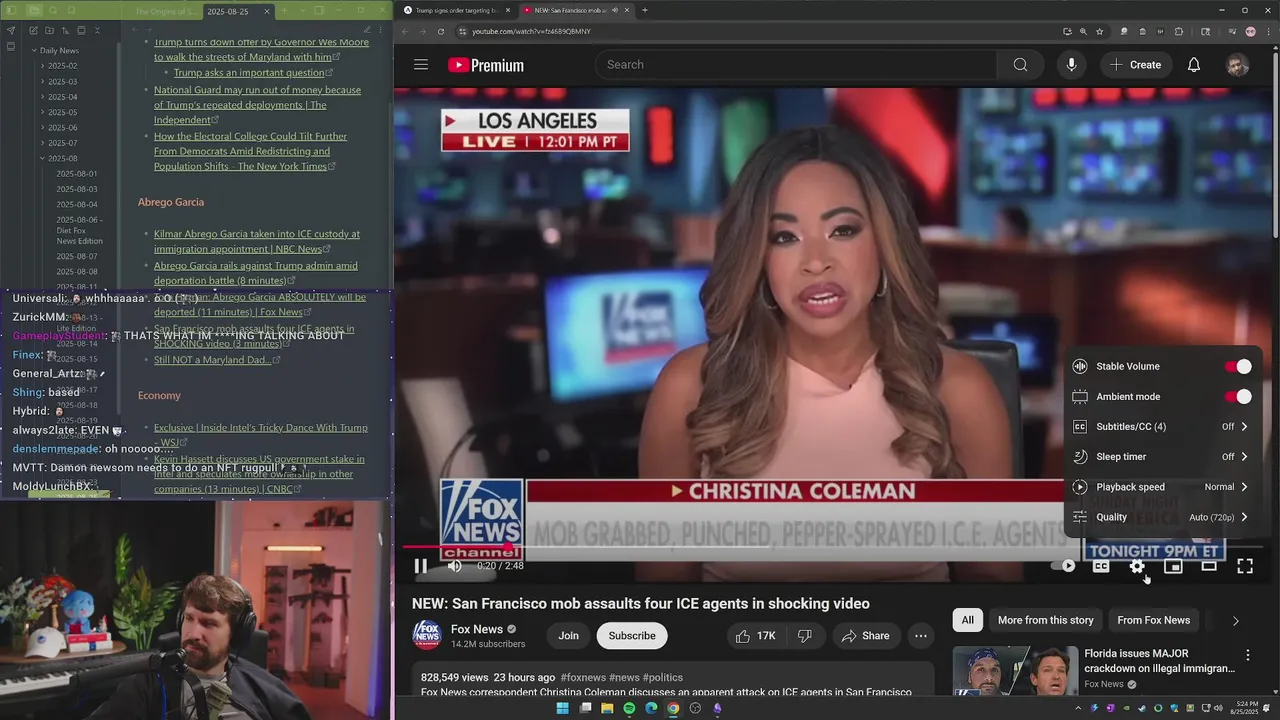
Task: Expand the 2025-02 folder
Action: [x=62, y=66]
